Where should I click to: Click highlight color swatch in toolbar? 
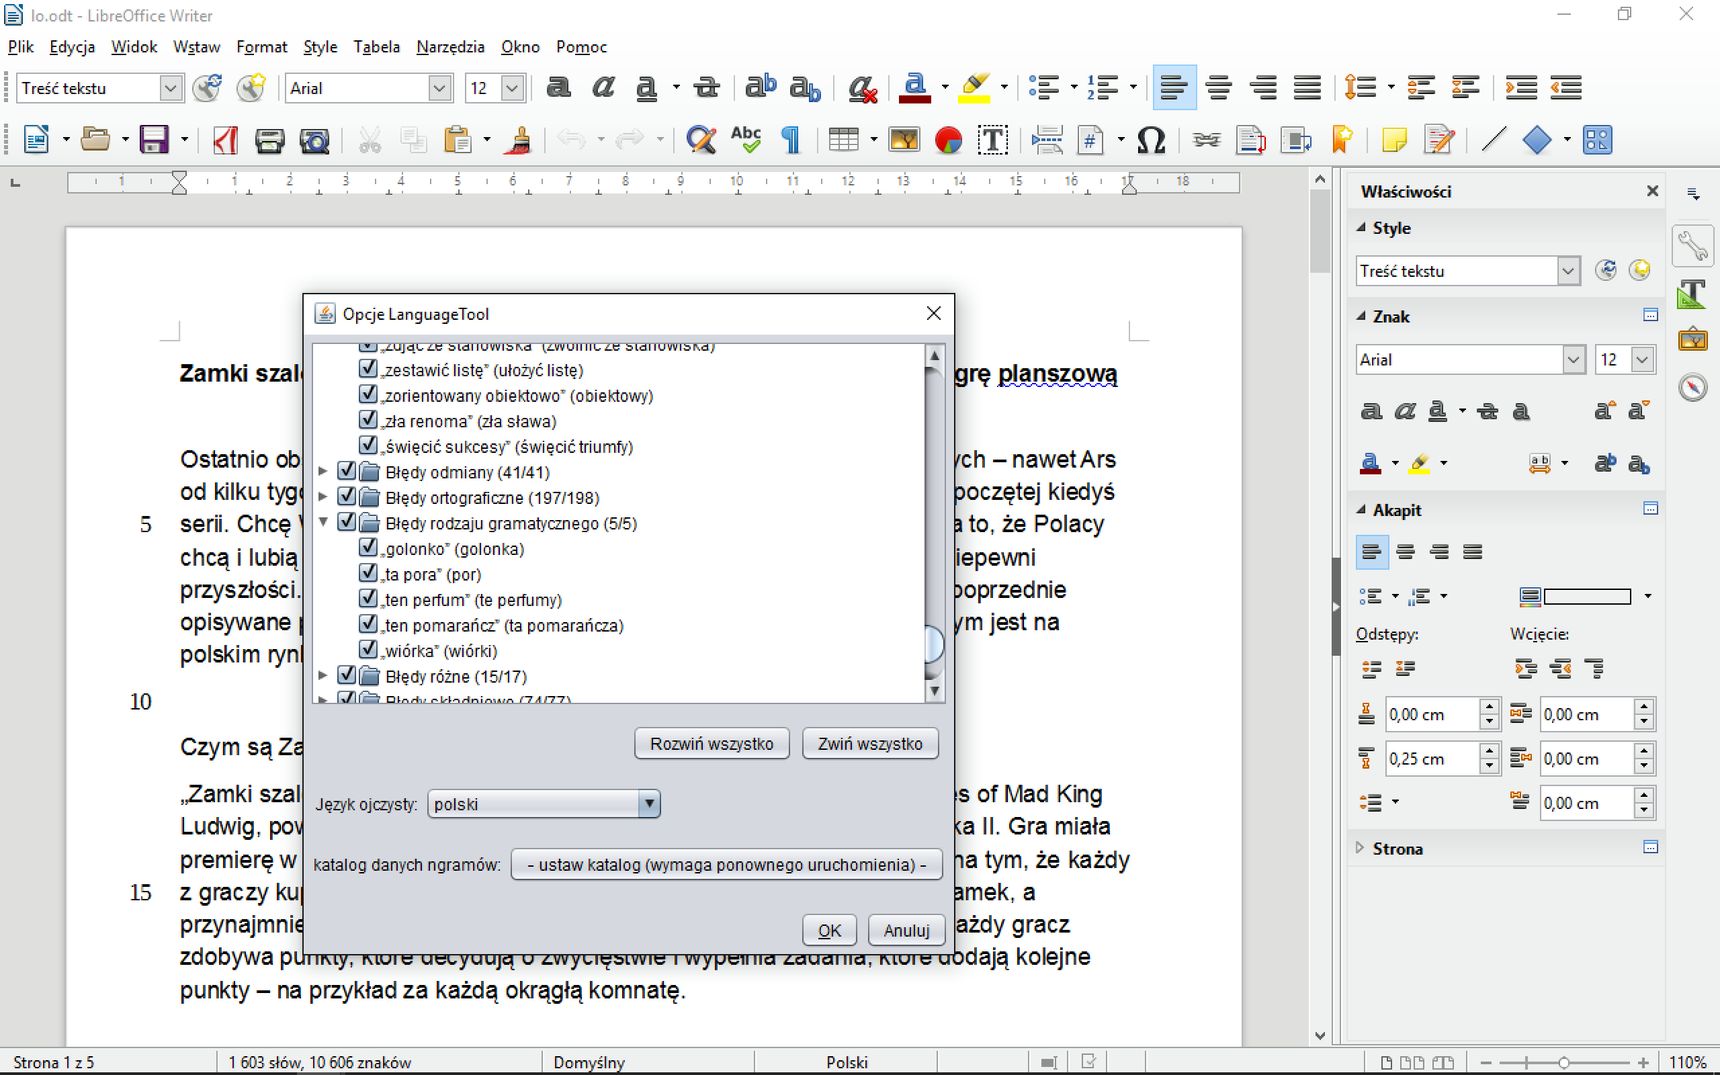(974, 88)
